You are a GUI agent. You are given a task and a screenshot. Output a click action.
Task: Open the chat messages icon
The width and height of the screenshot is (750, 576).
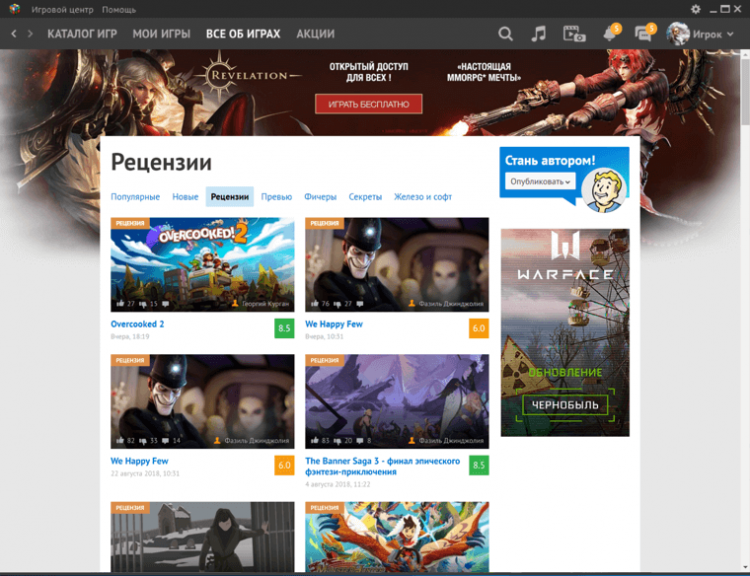pos(643,34)
